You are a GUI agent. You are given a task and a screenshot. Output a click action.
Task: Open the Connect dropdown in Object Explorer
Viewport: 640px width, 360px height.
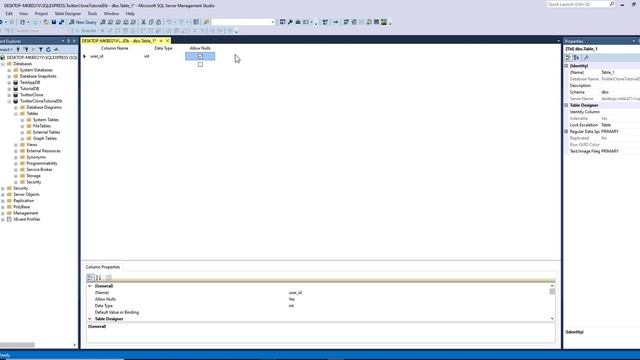[x=7, y=49]
